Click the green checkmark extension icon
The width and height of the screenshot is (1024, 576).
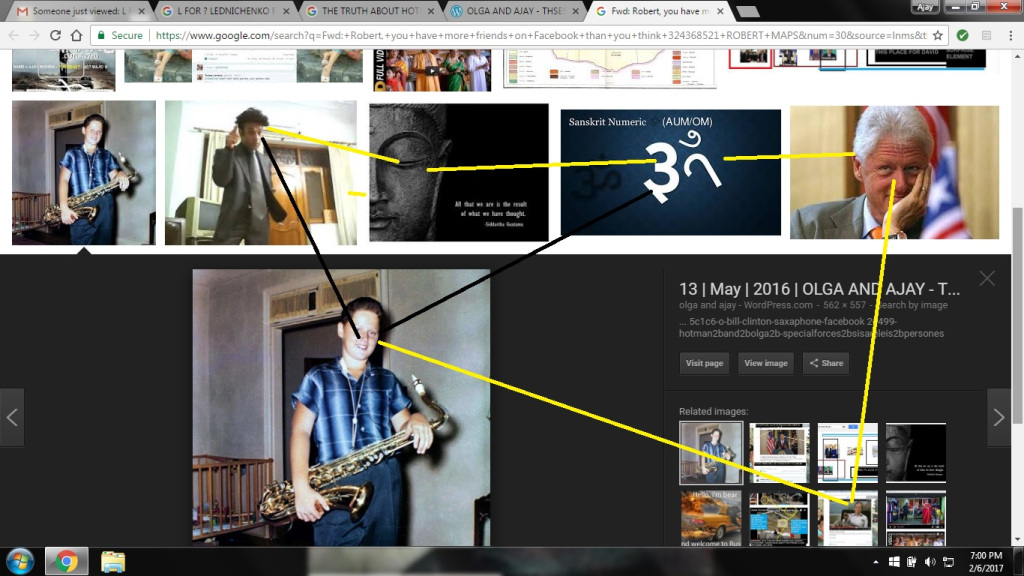963,35
